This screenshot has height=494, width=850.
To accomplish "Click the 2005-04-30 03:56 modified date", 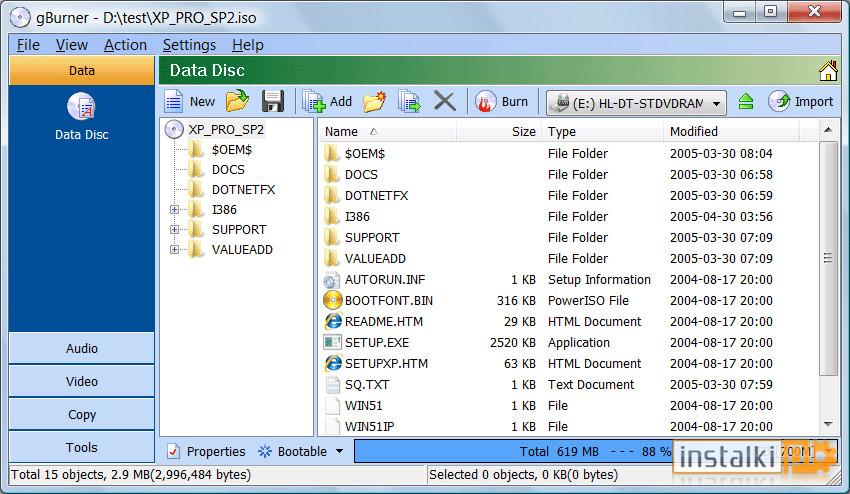I will pos(721,216).
